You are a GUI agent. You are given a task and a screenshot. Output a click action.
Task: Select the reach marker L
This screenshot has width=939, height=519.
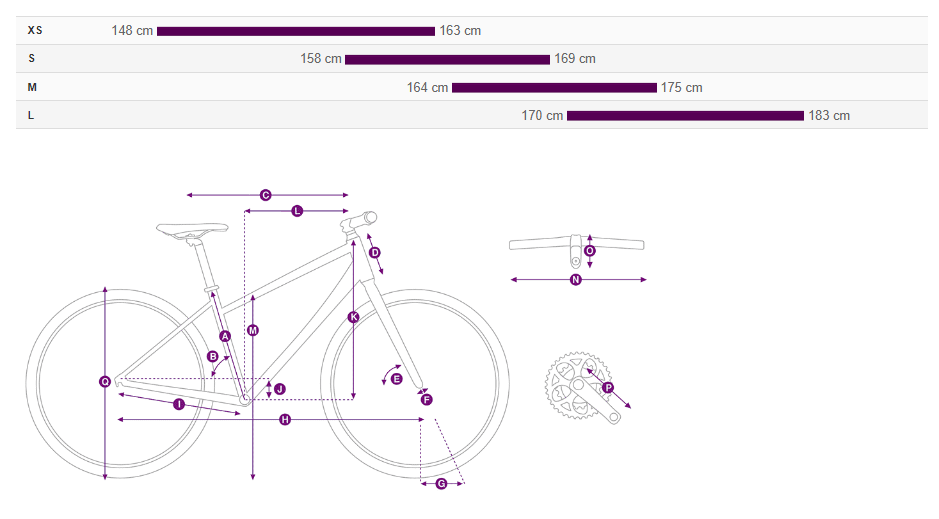point(297,211)
